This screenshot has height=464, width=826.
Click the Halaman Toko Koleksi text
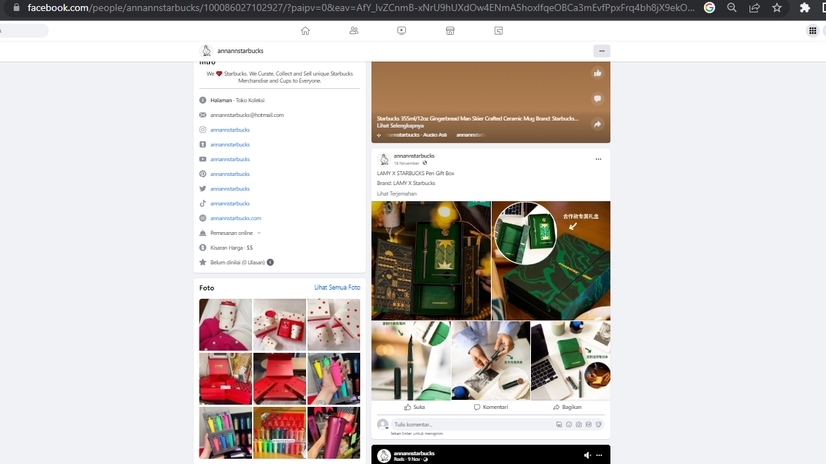pyautogui.click(x=237, y=100)
